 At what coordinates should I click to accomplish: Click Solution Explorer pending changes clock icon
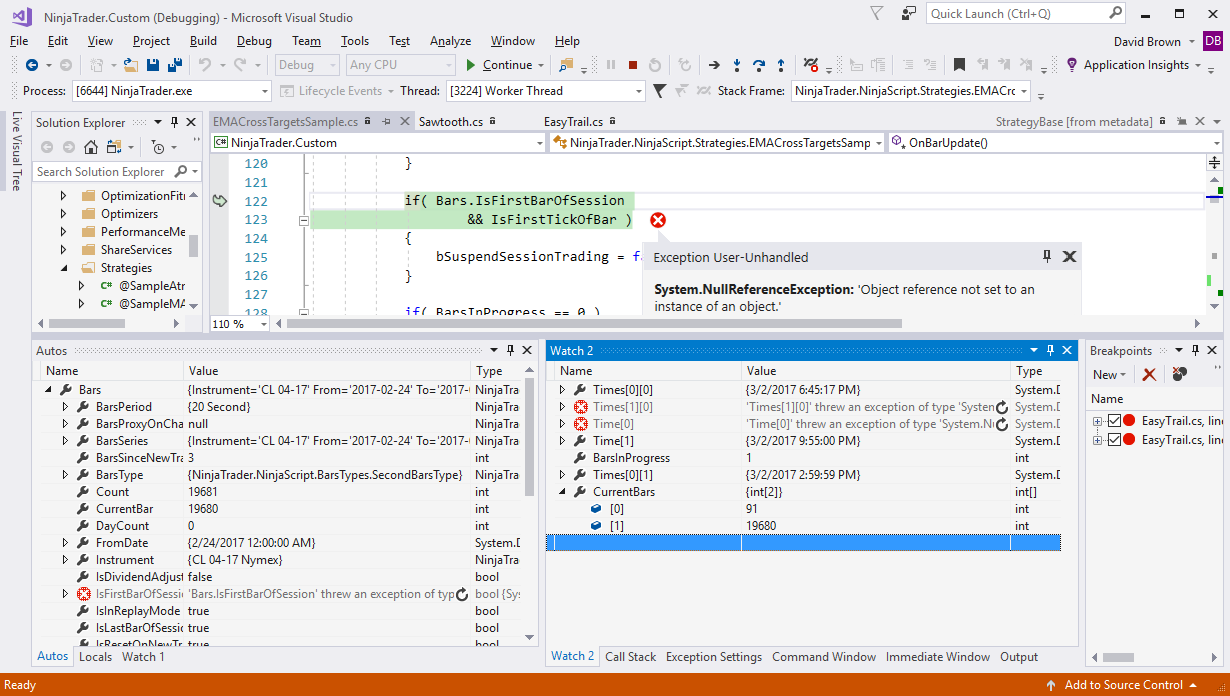158,147
